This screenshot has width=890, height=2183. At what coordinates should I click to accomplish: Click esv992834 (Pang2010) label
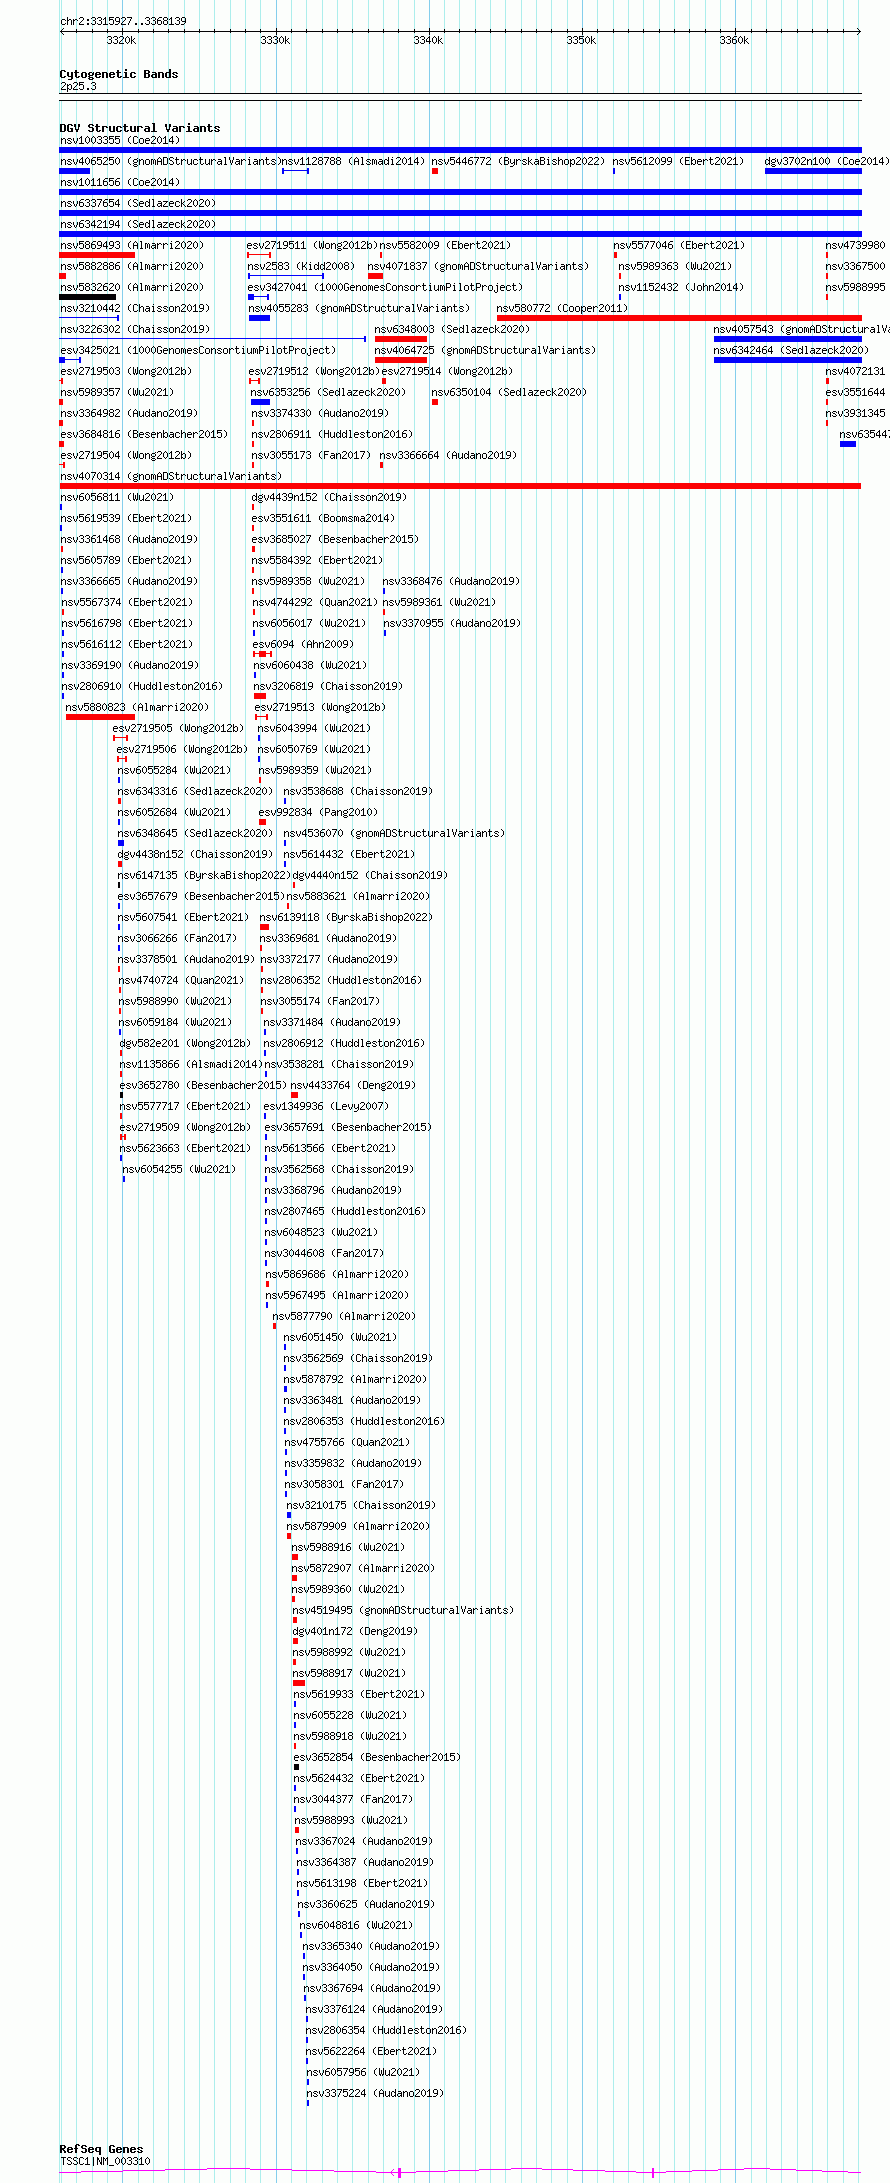click(318, 812)
